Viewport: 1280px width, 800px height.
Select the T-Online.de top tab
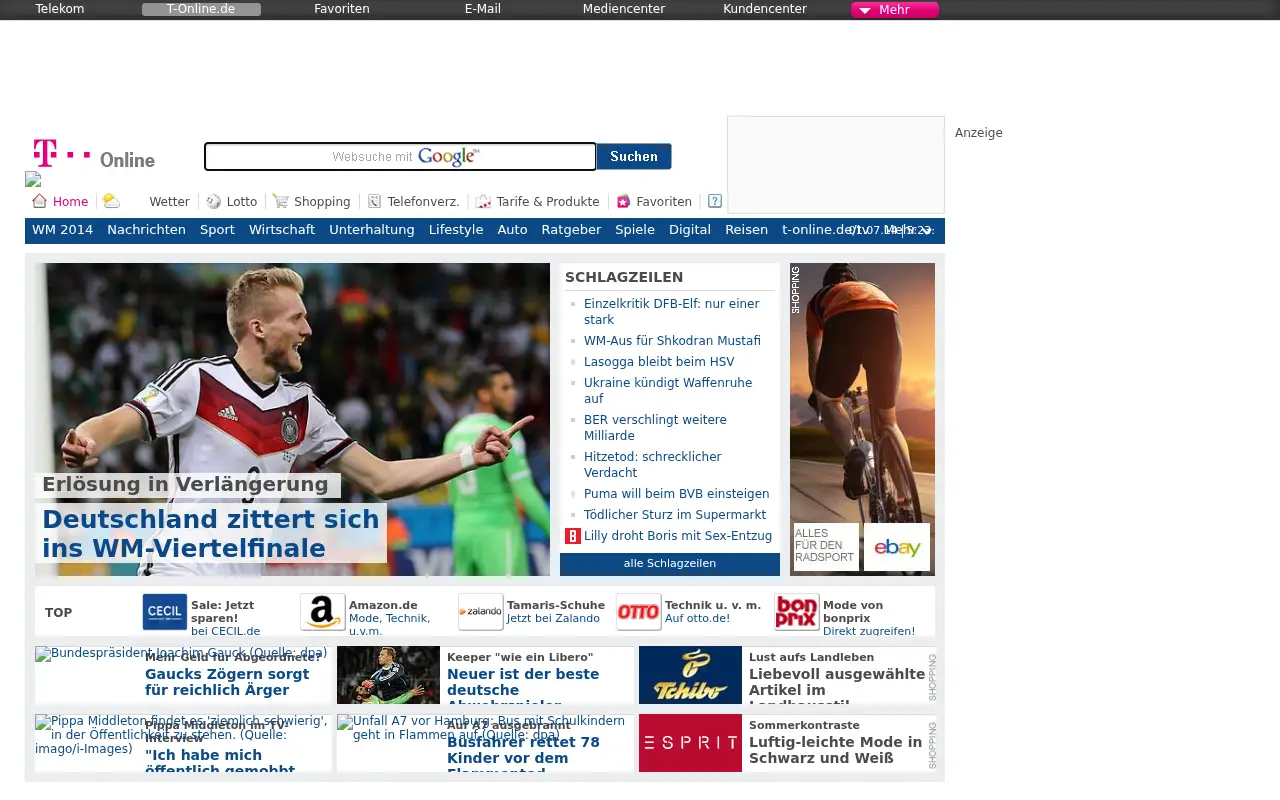(x=201, y=9)
